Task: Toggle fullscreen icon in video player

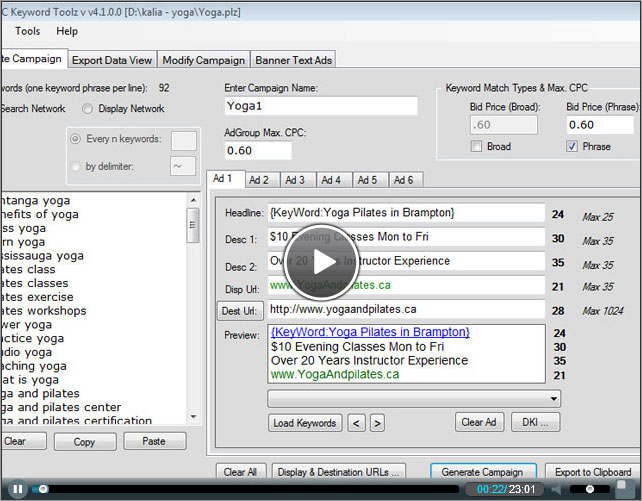Action: pos(625,488)
